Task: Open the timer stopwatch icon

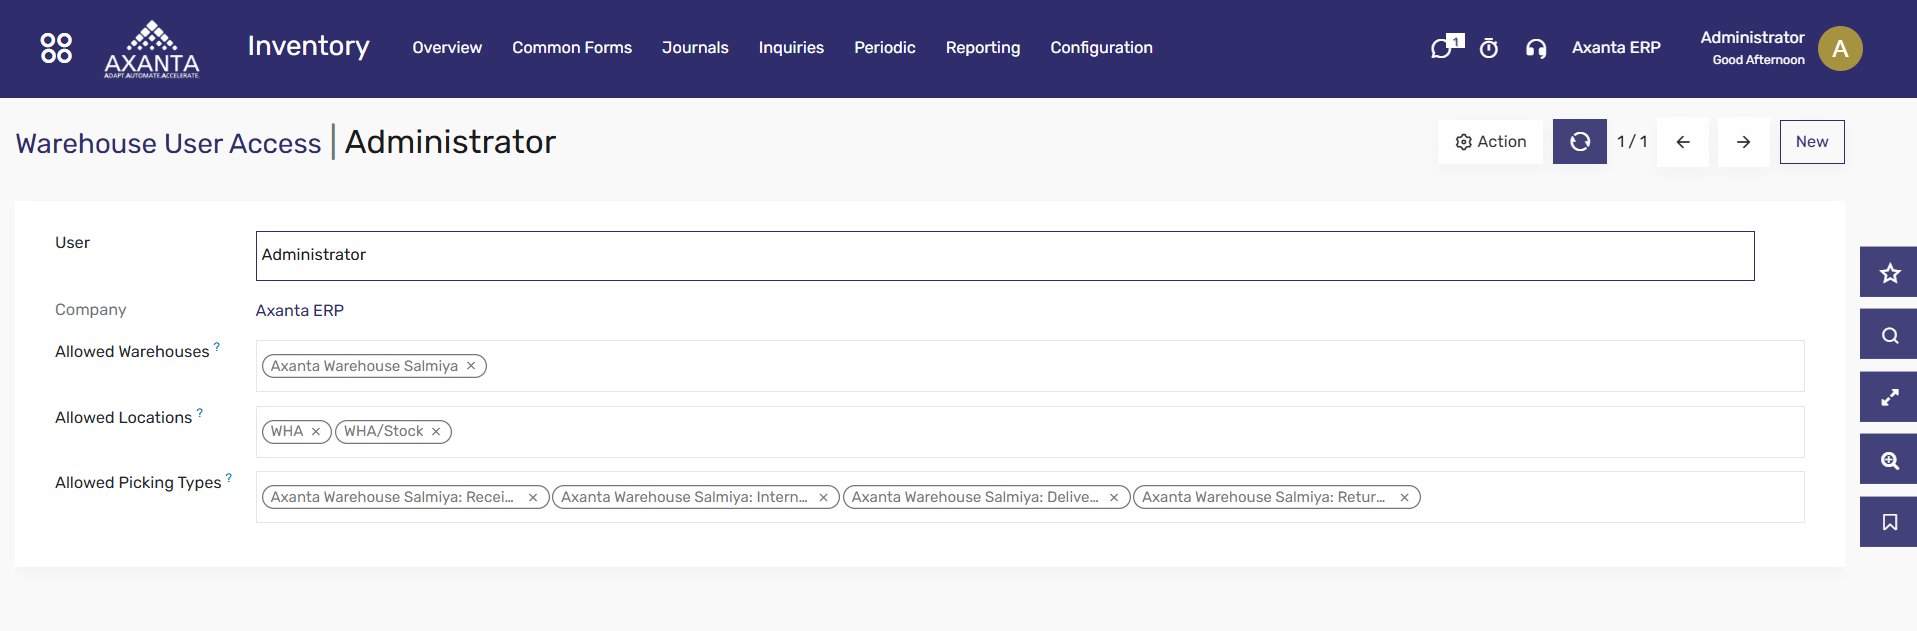Action: point(1489,48)
